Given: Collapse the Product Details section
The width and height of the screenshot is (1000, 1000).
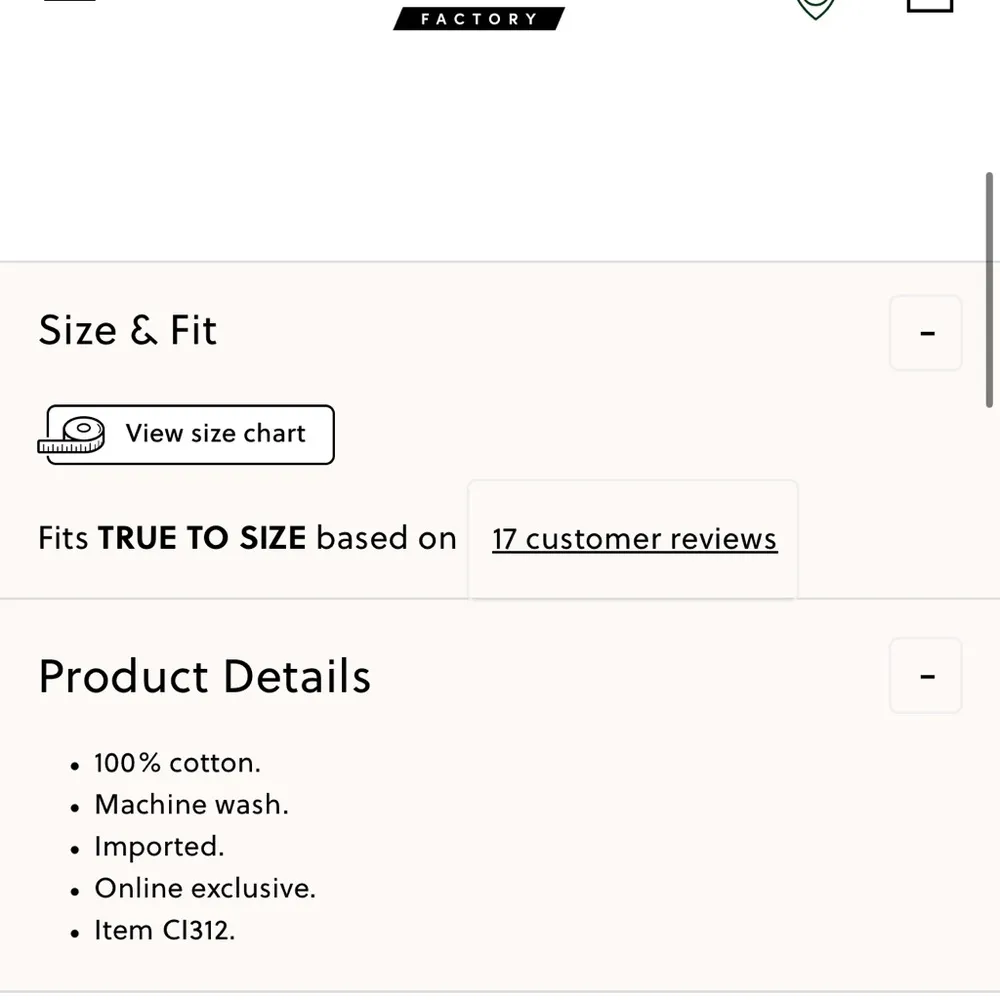Looking at the screenshot, I should (x=925, y=675).
